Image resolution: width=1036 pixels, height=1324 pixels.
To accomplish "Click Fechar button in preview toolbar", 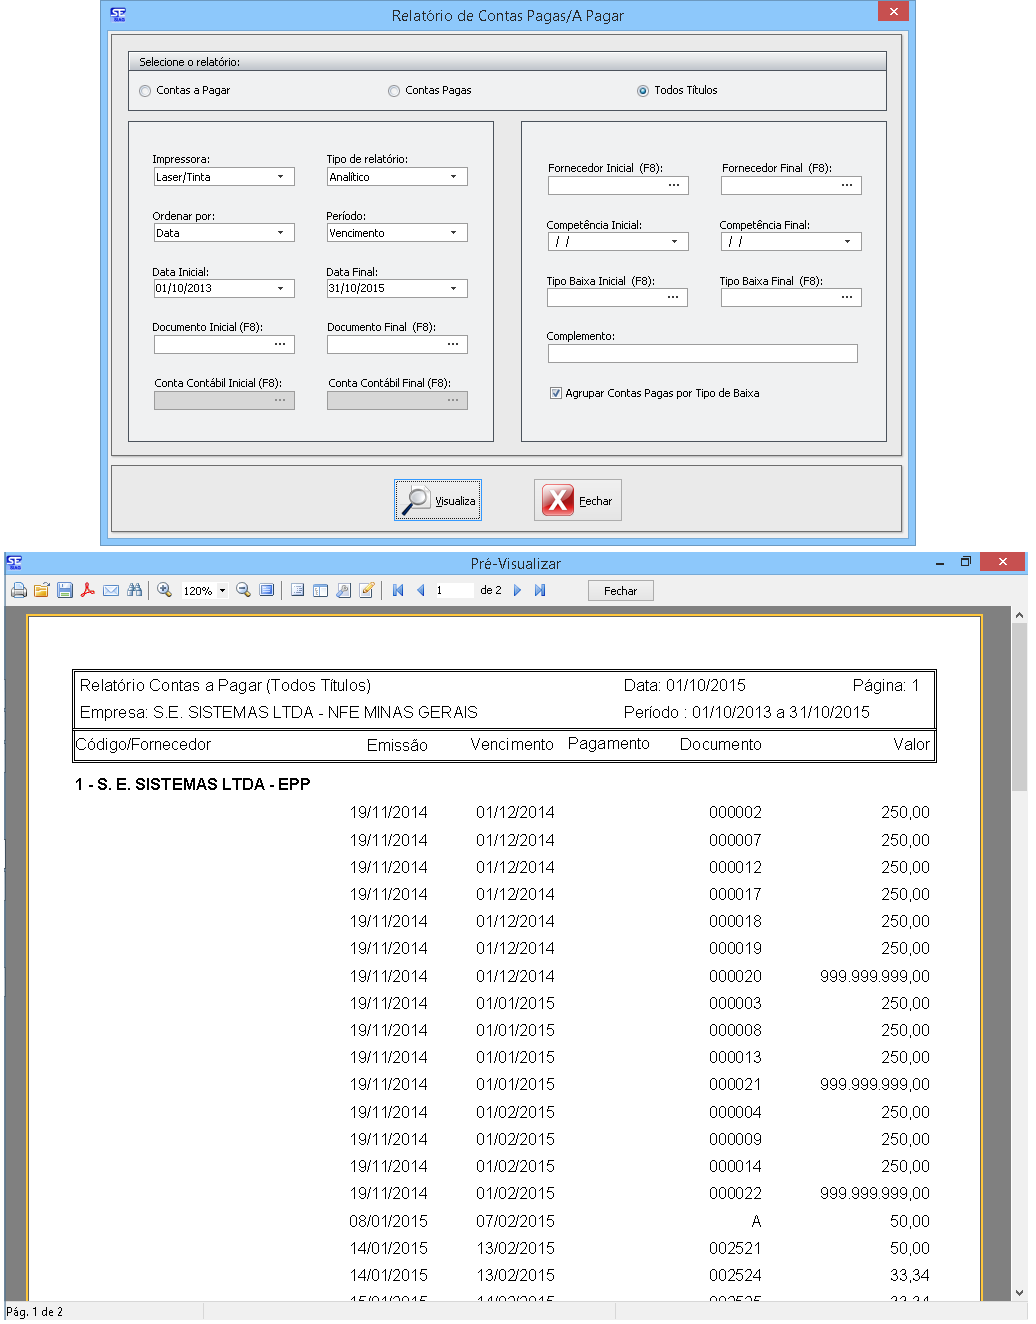I will 620,591.
